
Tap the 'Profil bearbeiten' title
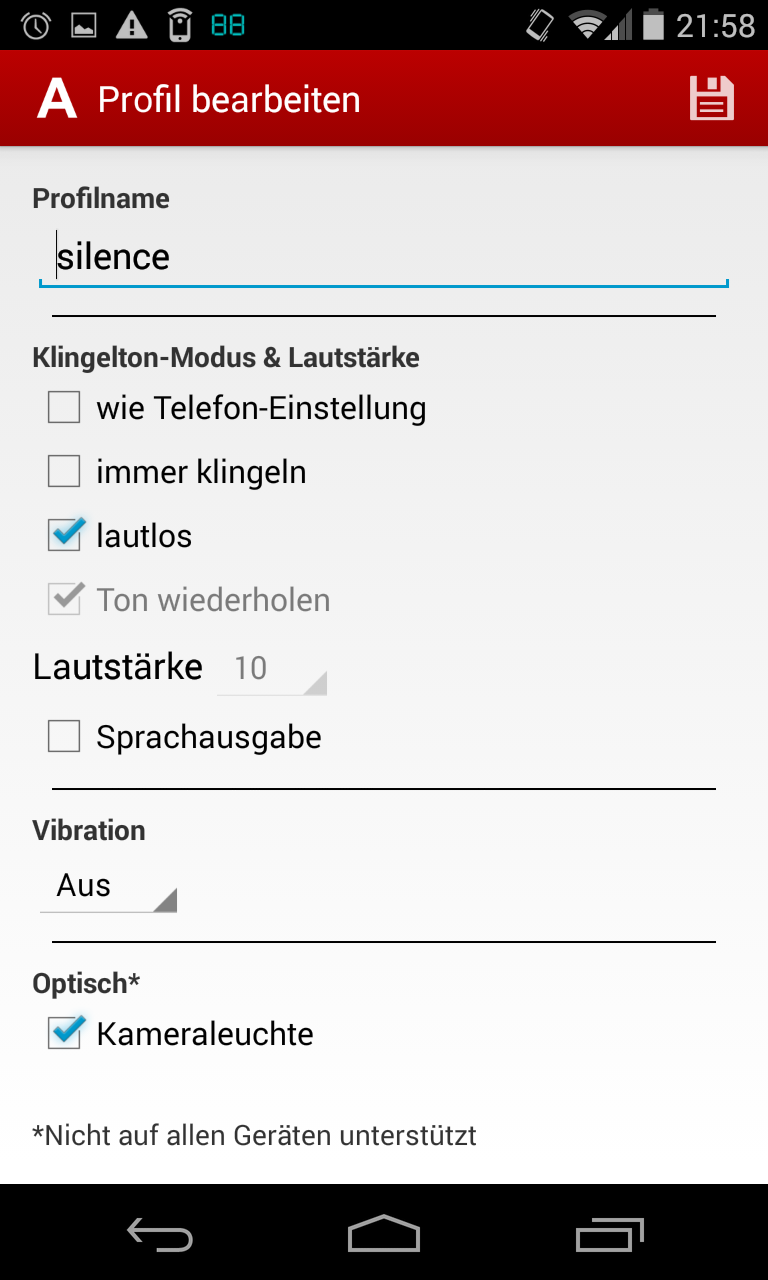[229, 100]
